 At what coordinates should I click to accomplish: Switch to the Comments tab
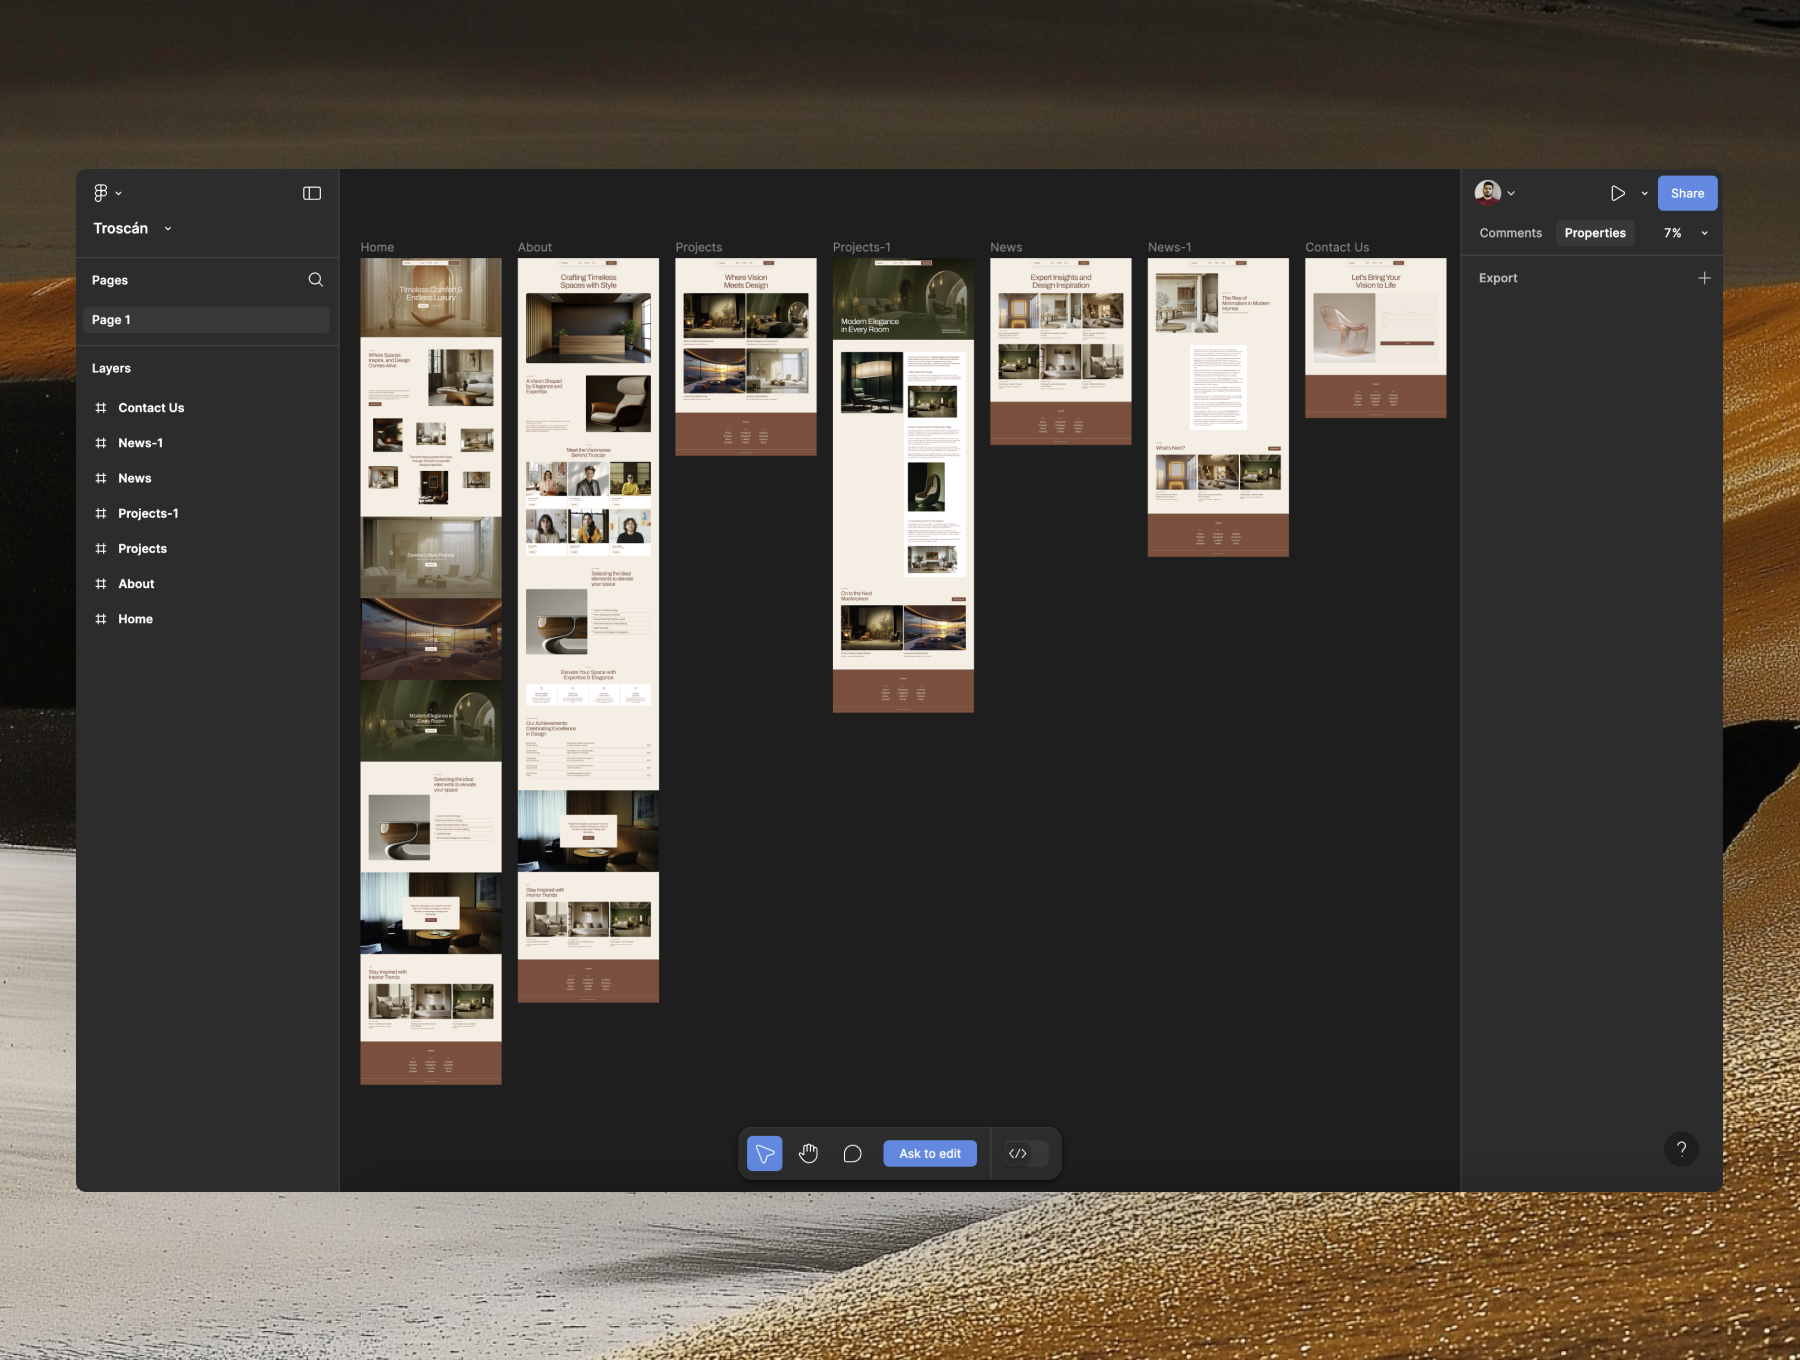[1511, 233]
